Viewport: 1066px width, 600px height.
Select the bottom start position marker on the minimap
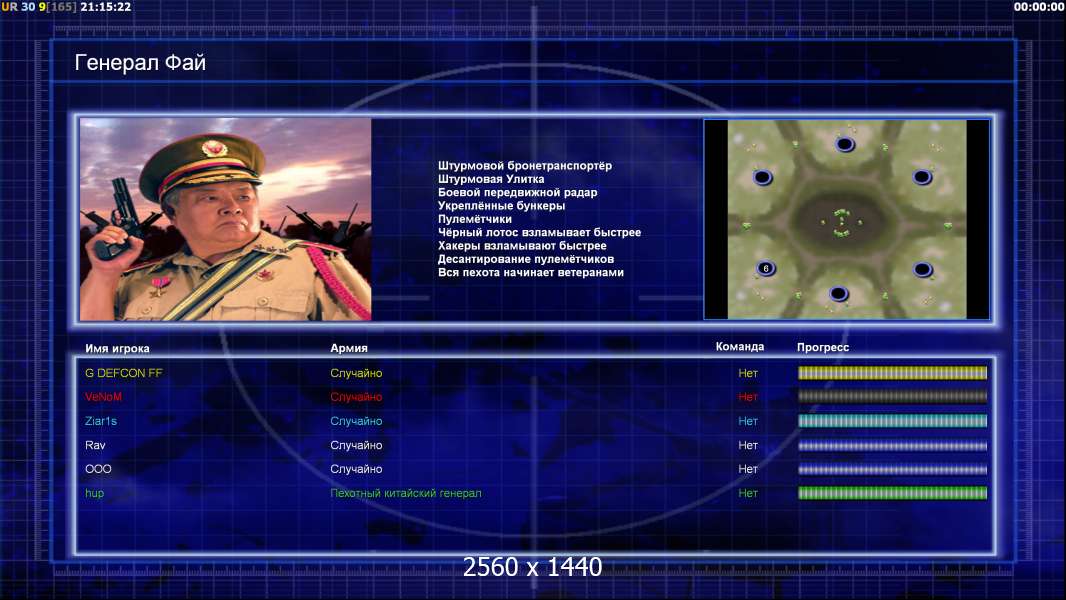(x=838, y=294)
